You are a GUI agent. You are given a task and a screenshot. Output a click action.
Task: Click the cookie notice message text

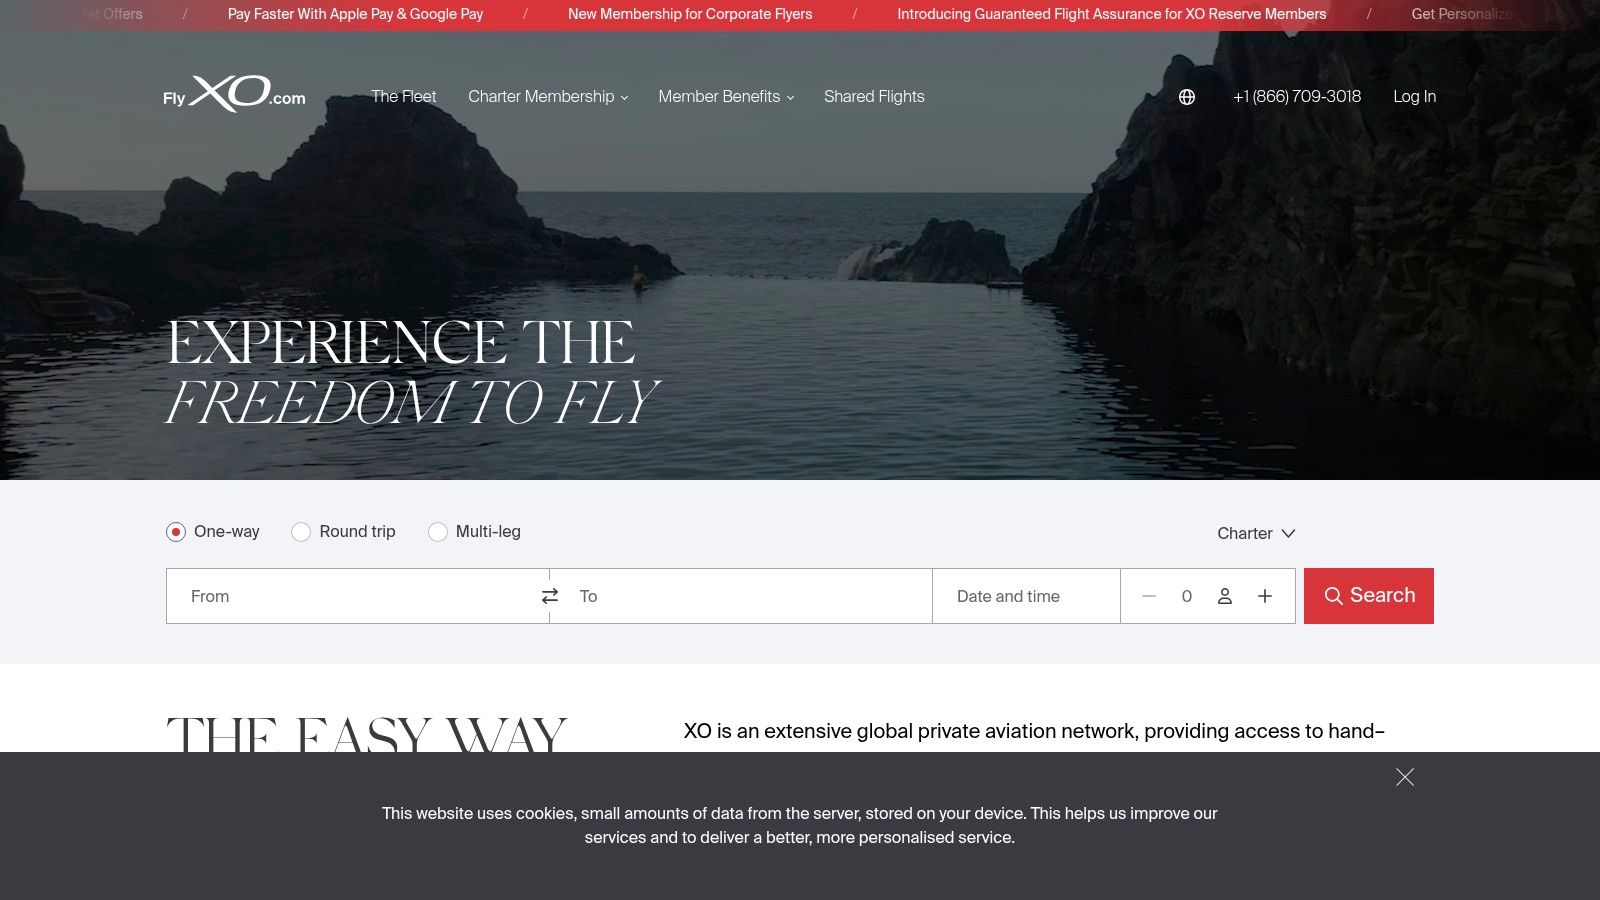(800, 826)
